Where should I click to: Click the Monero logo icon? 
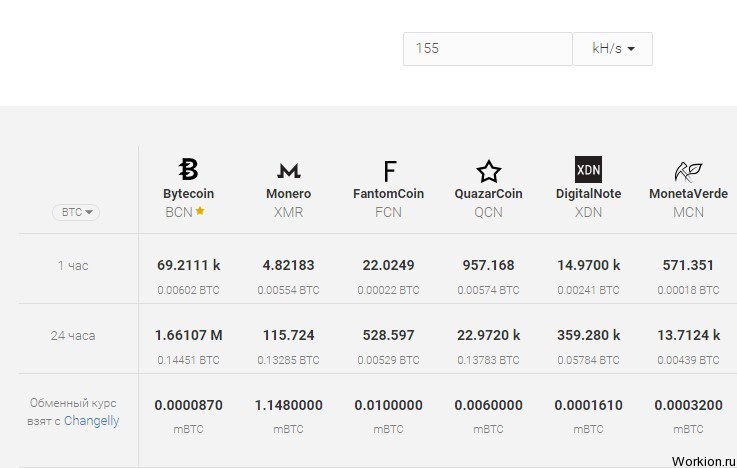[x=289, y=171]
